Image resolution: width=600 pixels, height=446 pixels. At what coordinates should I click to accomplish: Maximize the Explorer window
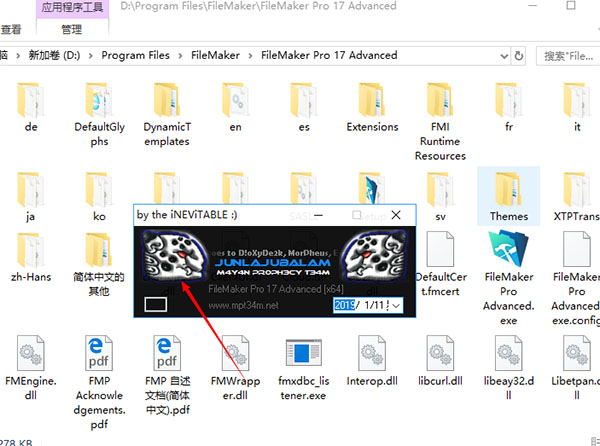click(x=571, y=5)
